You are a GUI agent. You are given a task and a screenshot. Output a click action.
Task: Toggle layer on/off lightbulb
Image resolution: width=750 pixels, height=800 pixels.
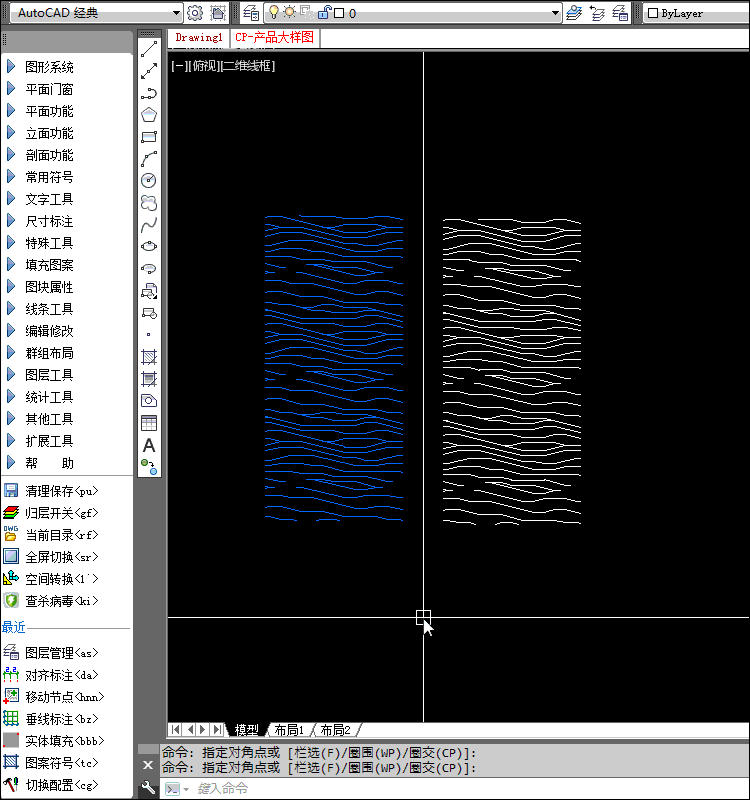pos(274,12)
